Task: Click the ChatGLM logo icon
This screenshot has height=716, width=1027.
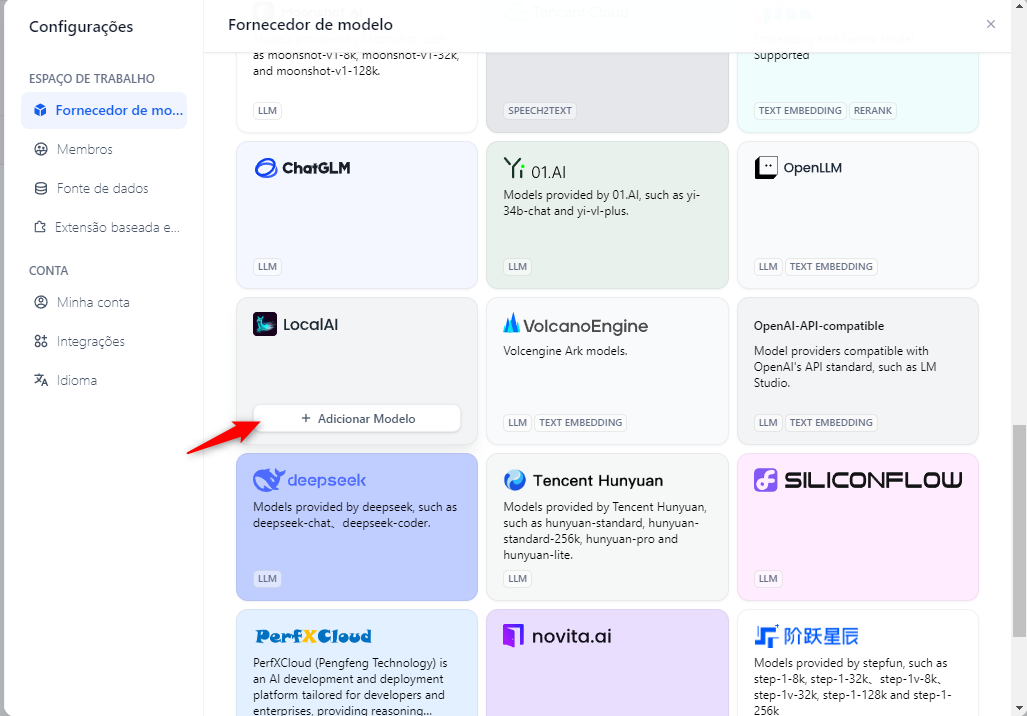Action: [x=266, y=168]
